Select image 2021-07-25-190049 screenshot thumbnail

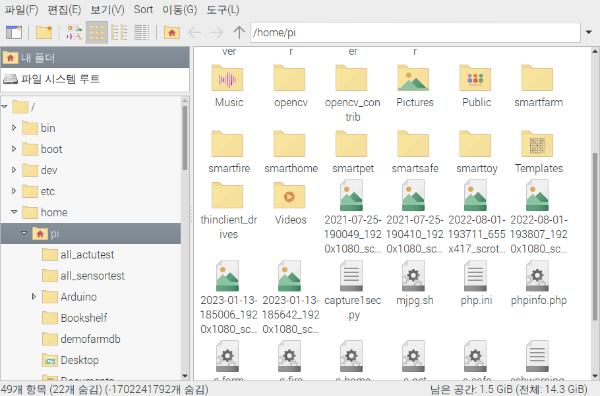(352, 195)
